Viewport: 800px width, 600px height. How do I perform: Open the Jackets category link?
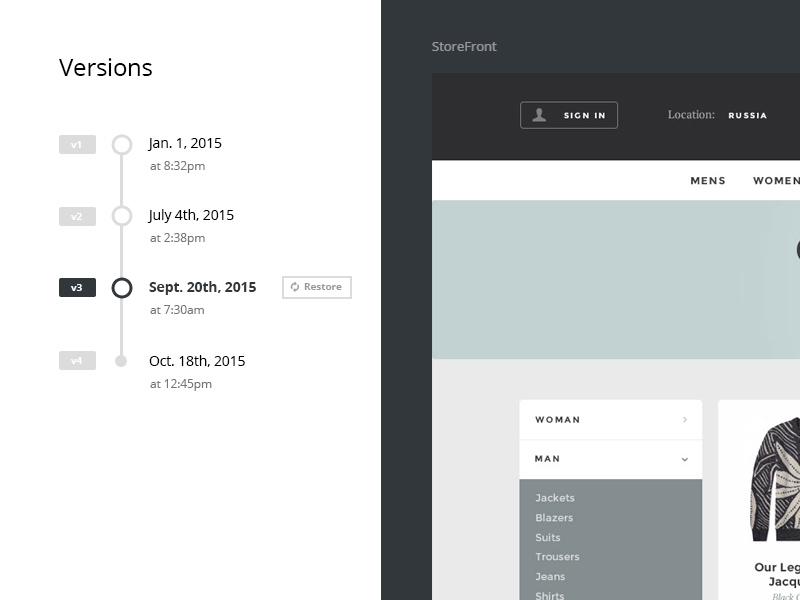point(555,498)
